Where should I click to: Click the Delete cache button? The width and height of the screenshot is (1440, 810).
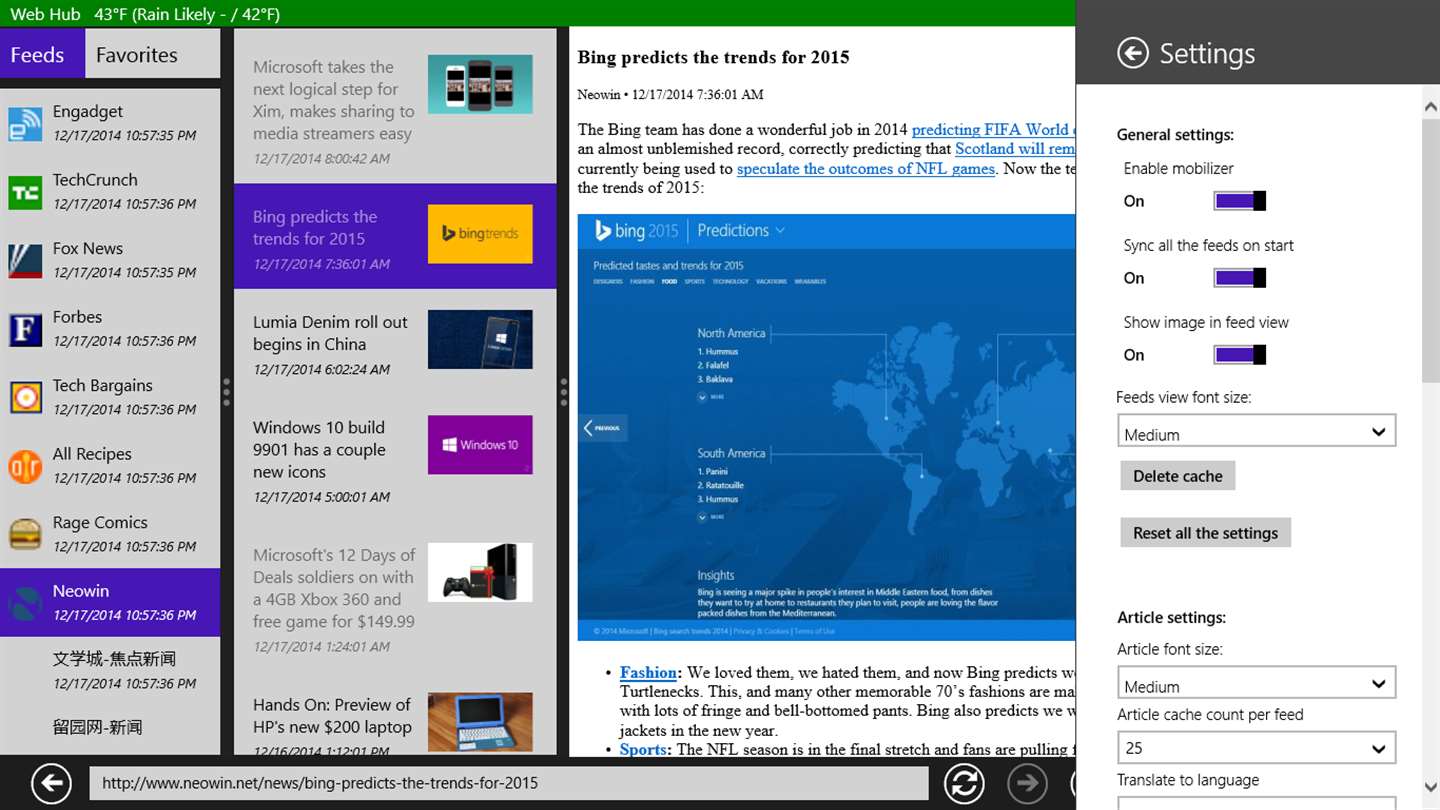click(x=1178, y=476)
